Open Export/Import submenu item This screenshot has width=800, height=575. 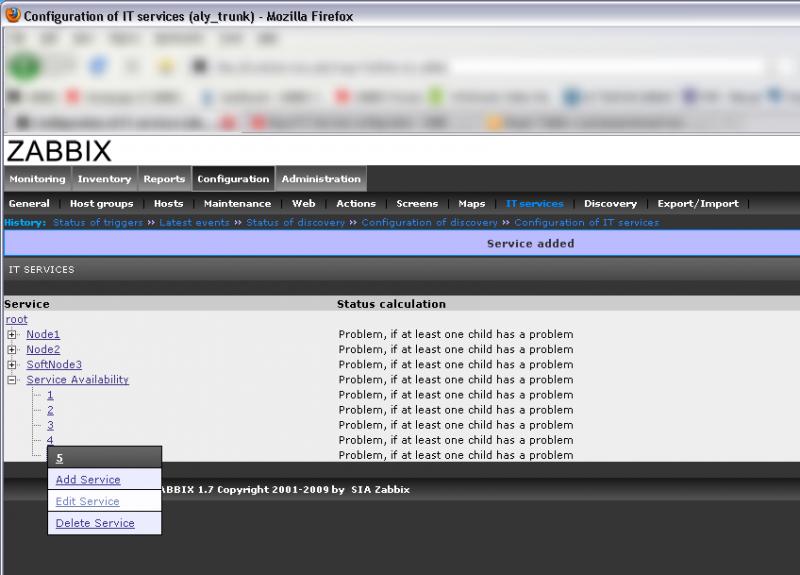pos(698,204)
